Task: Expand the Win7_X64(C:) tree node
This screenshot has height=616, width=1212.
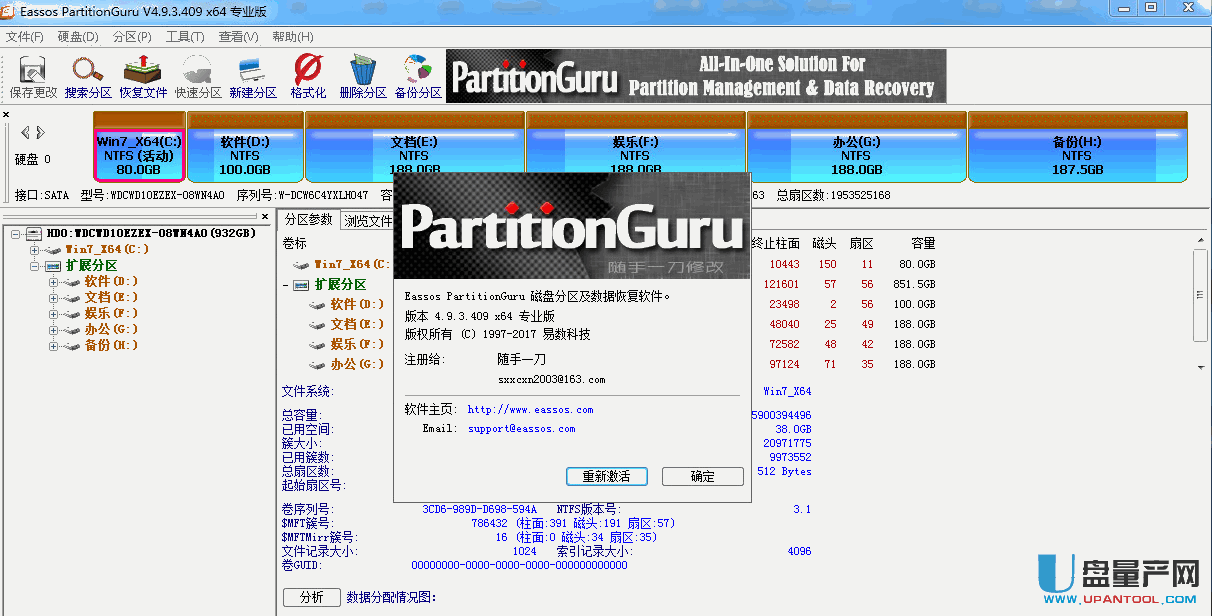Action: pos(34,249)
